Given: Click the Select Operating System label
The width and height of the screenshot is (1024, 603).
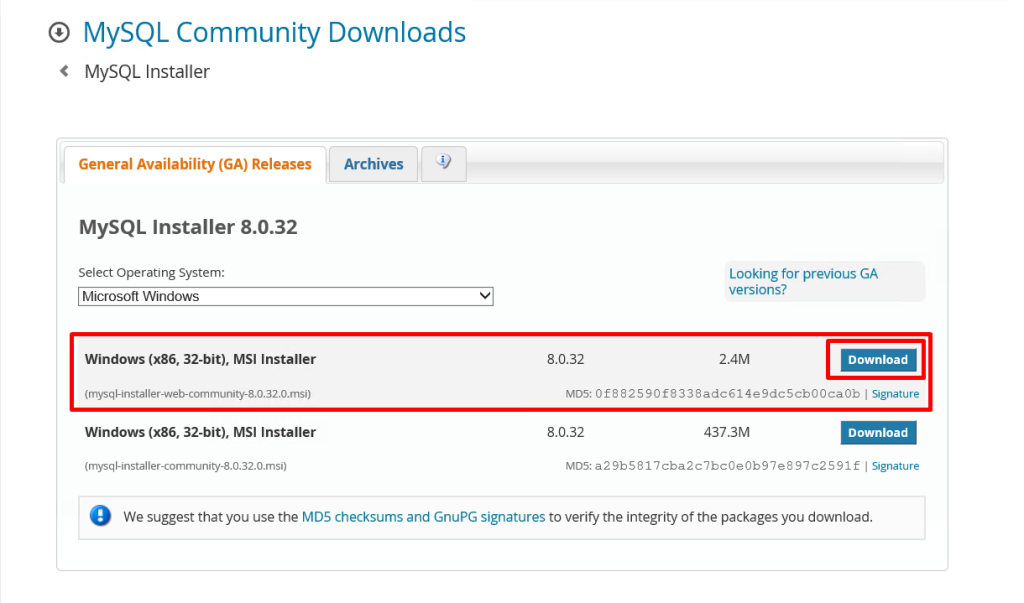Looking at the screenshot, I should (152, 272).
